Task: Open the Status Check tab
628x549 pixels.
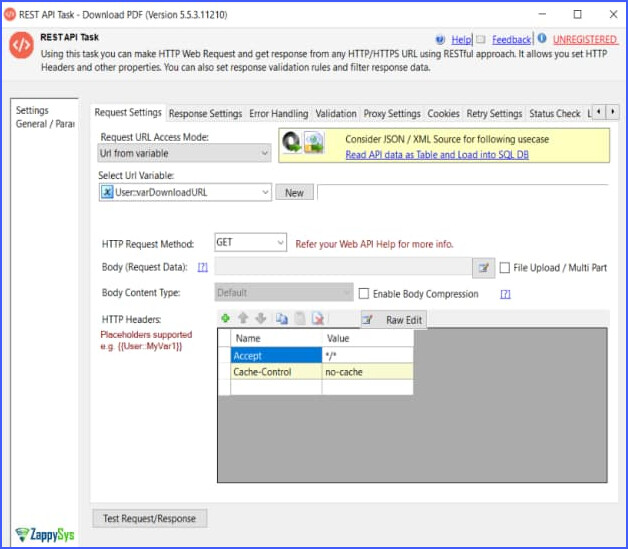Action: coord(555,114)
